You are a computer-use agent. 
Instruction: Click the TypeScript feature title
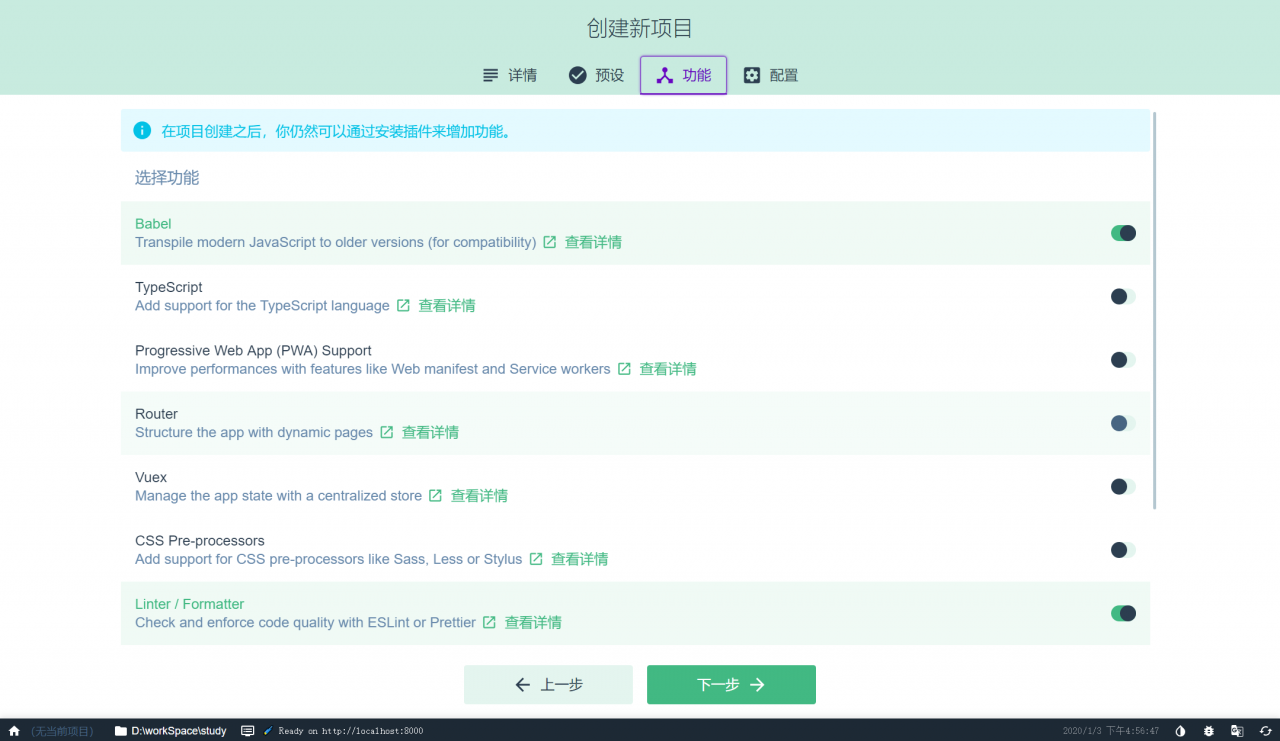tap(169, 287)
